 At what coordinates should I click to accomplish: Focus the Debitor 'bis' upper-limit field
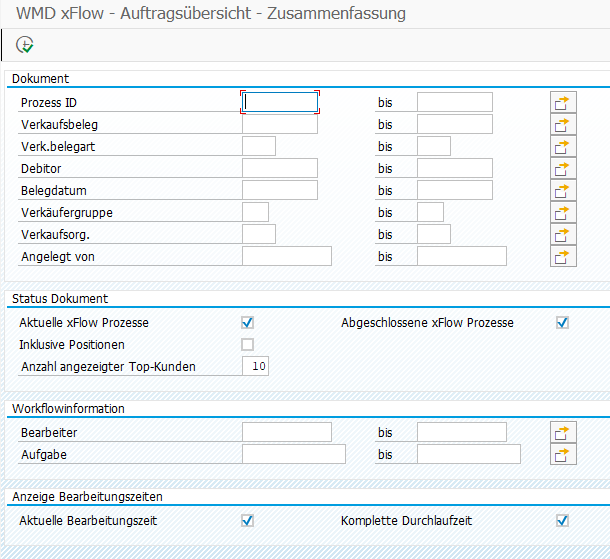coord(454,168)
